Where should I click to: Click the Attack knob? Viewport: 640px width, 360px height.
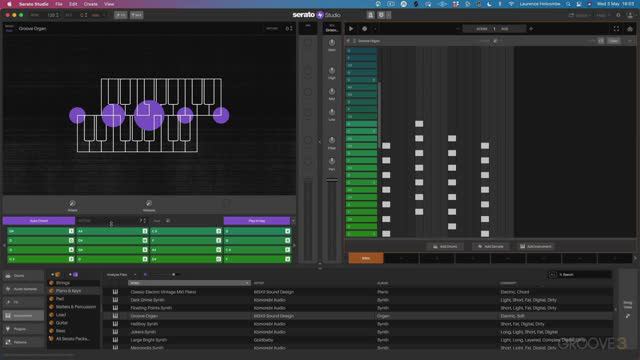(x=72, y=203)
